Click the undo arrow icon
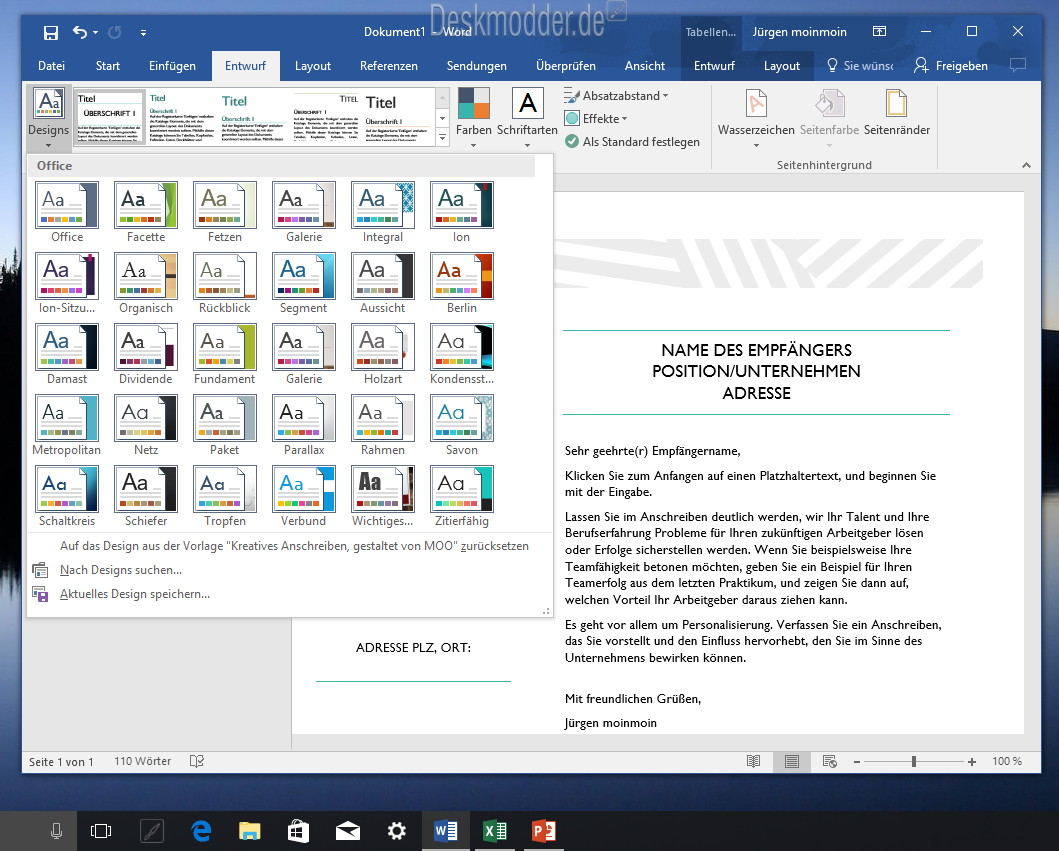The image size is (1059, 851). (80, 33)
